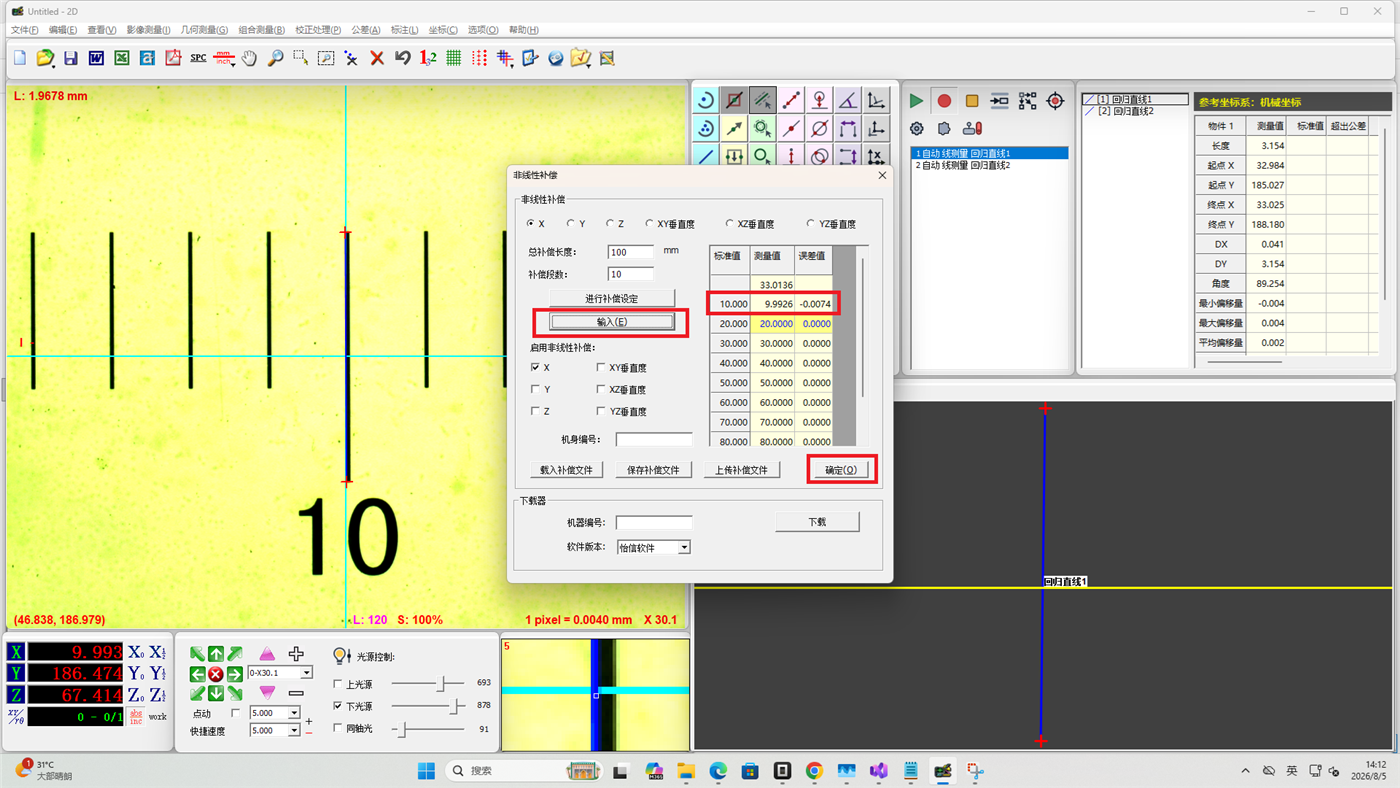Click the 保存补偿文件 button
The height and width of the screenshot is (788, 1400).
point(653,469)
